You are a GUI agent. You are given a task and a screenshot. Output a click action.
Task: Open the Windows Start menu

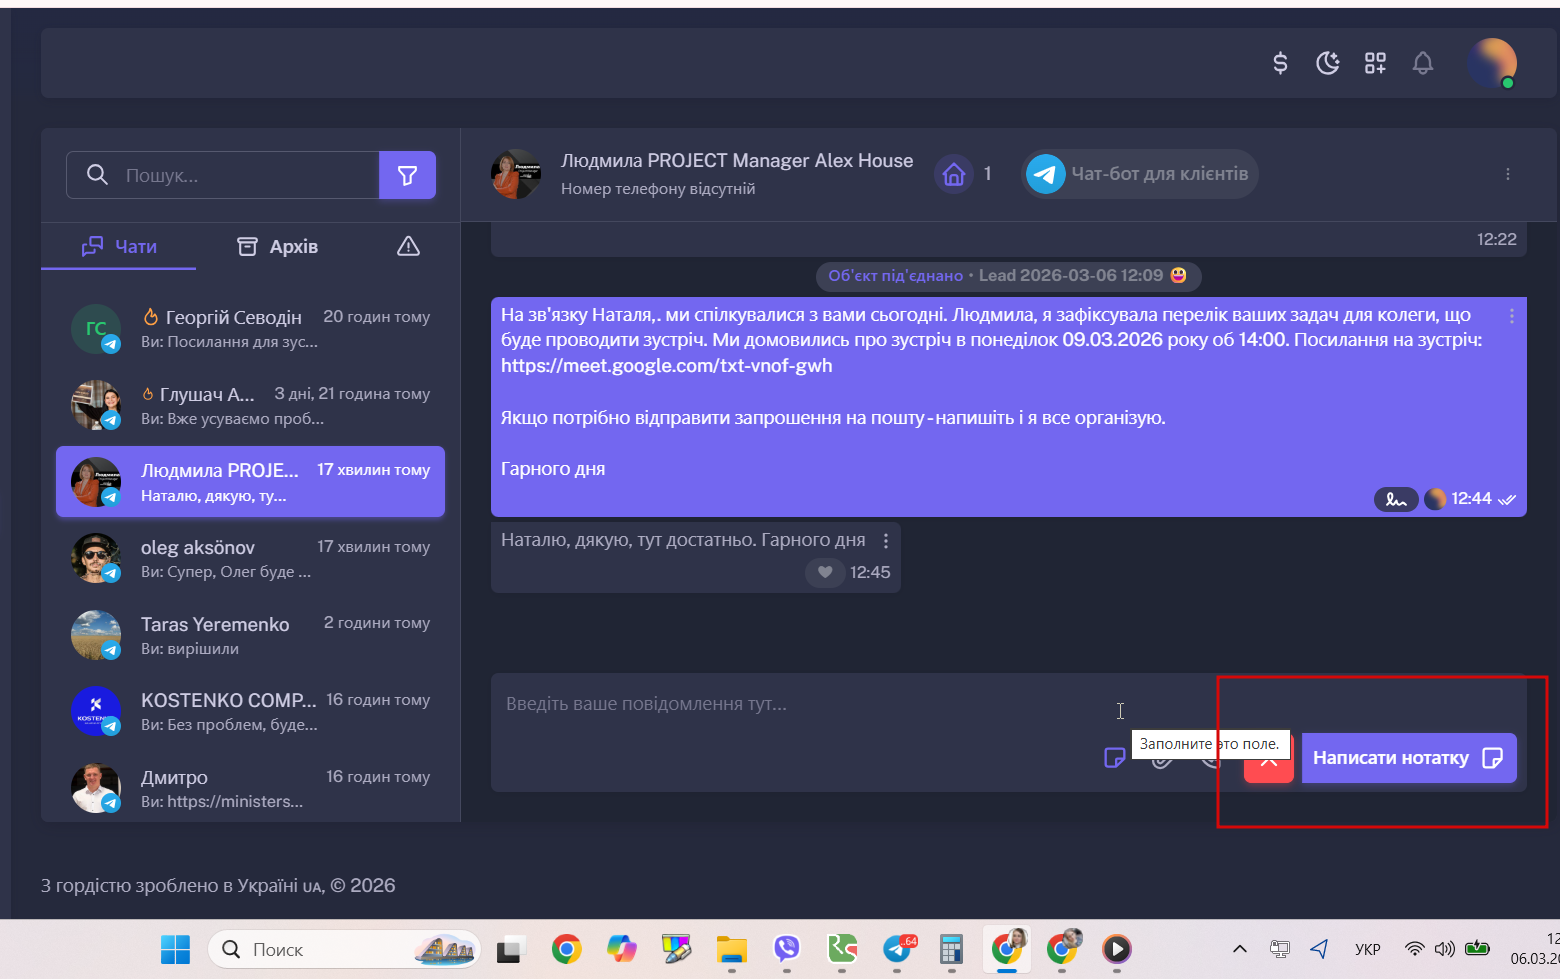175,949
